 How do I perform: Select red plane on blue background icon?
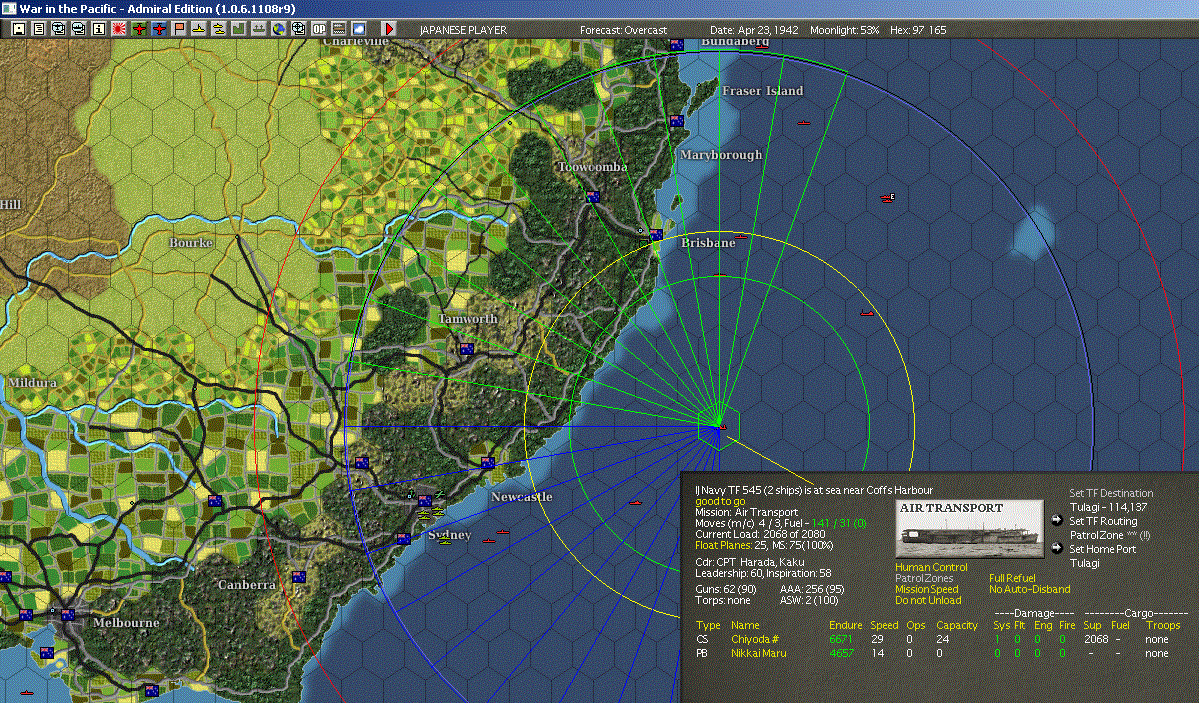pyautogui.click(x=159, y=29)
